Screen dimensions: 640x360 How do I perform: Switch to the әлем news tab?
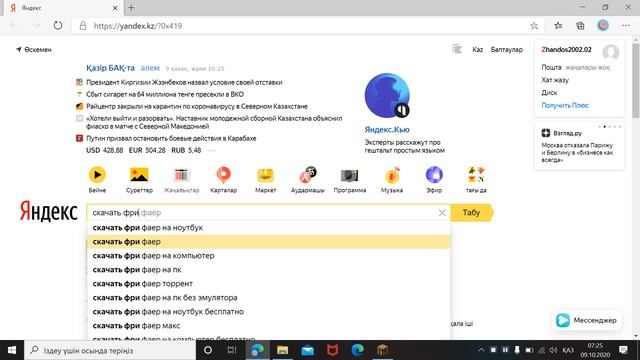click(x=150, y=68)
